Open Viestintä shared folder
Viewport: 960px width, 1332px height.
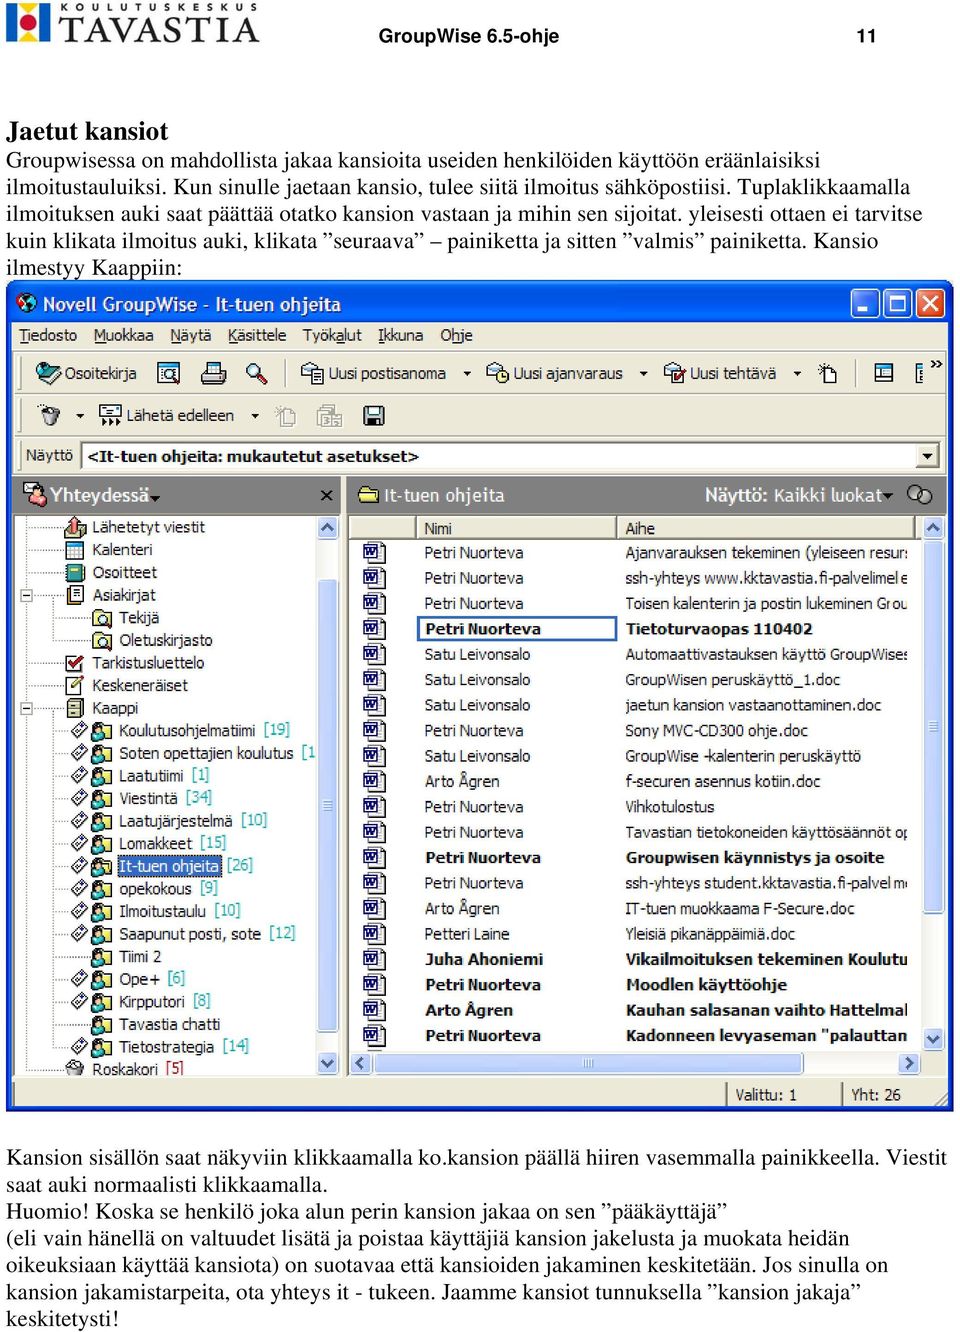pyautogui.click(x=148, y=798)
